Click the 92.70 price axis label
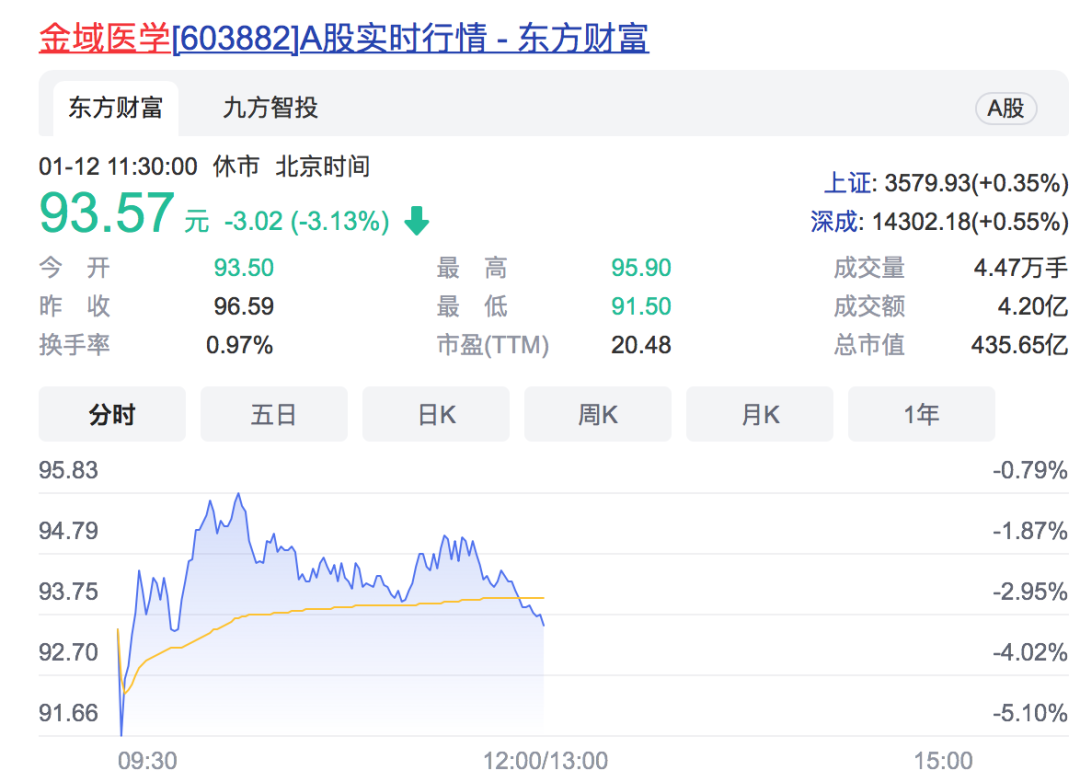 (x=68, y=652)
